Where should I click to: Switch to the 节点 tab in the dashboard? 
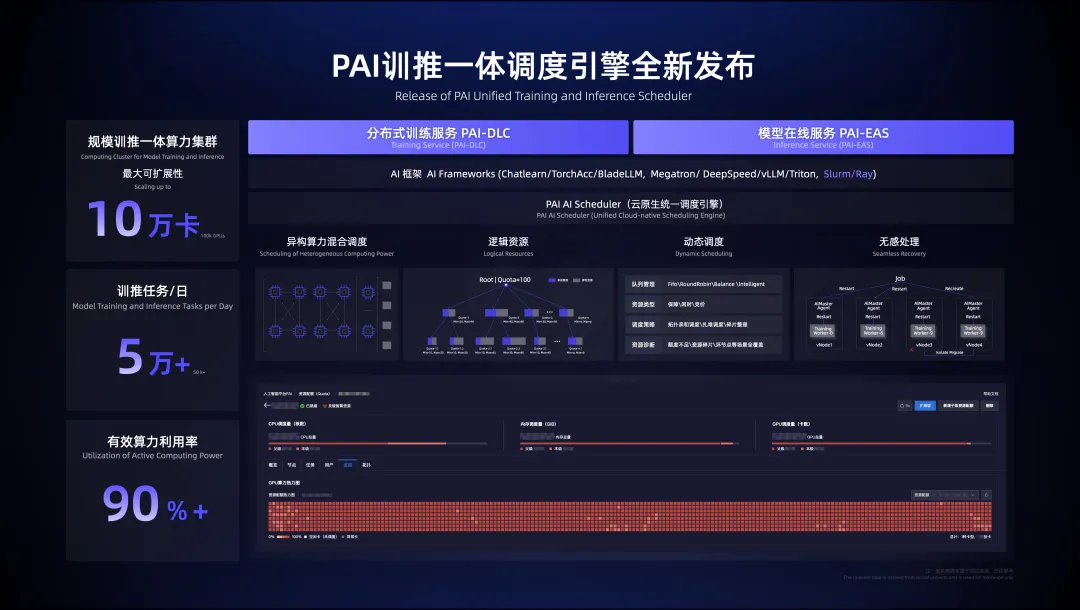pos(293,463)
